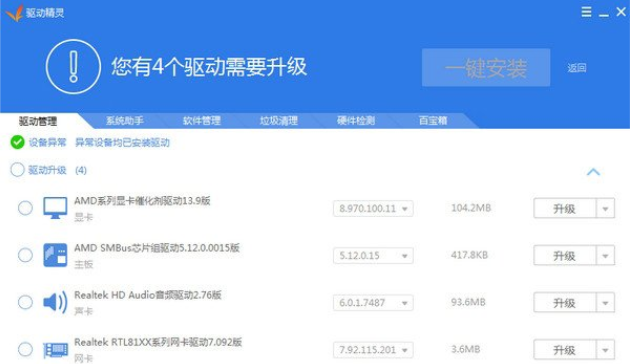Viewport: 631px width, 364px height.
Task: Click the motherboard icon for AMD SMBus driver
Action: pos(55,255)
